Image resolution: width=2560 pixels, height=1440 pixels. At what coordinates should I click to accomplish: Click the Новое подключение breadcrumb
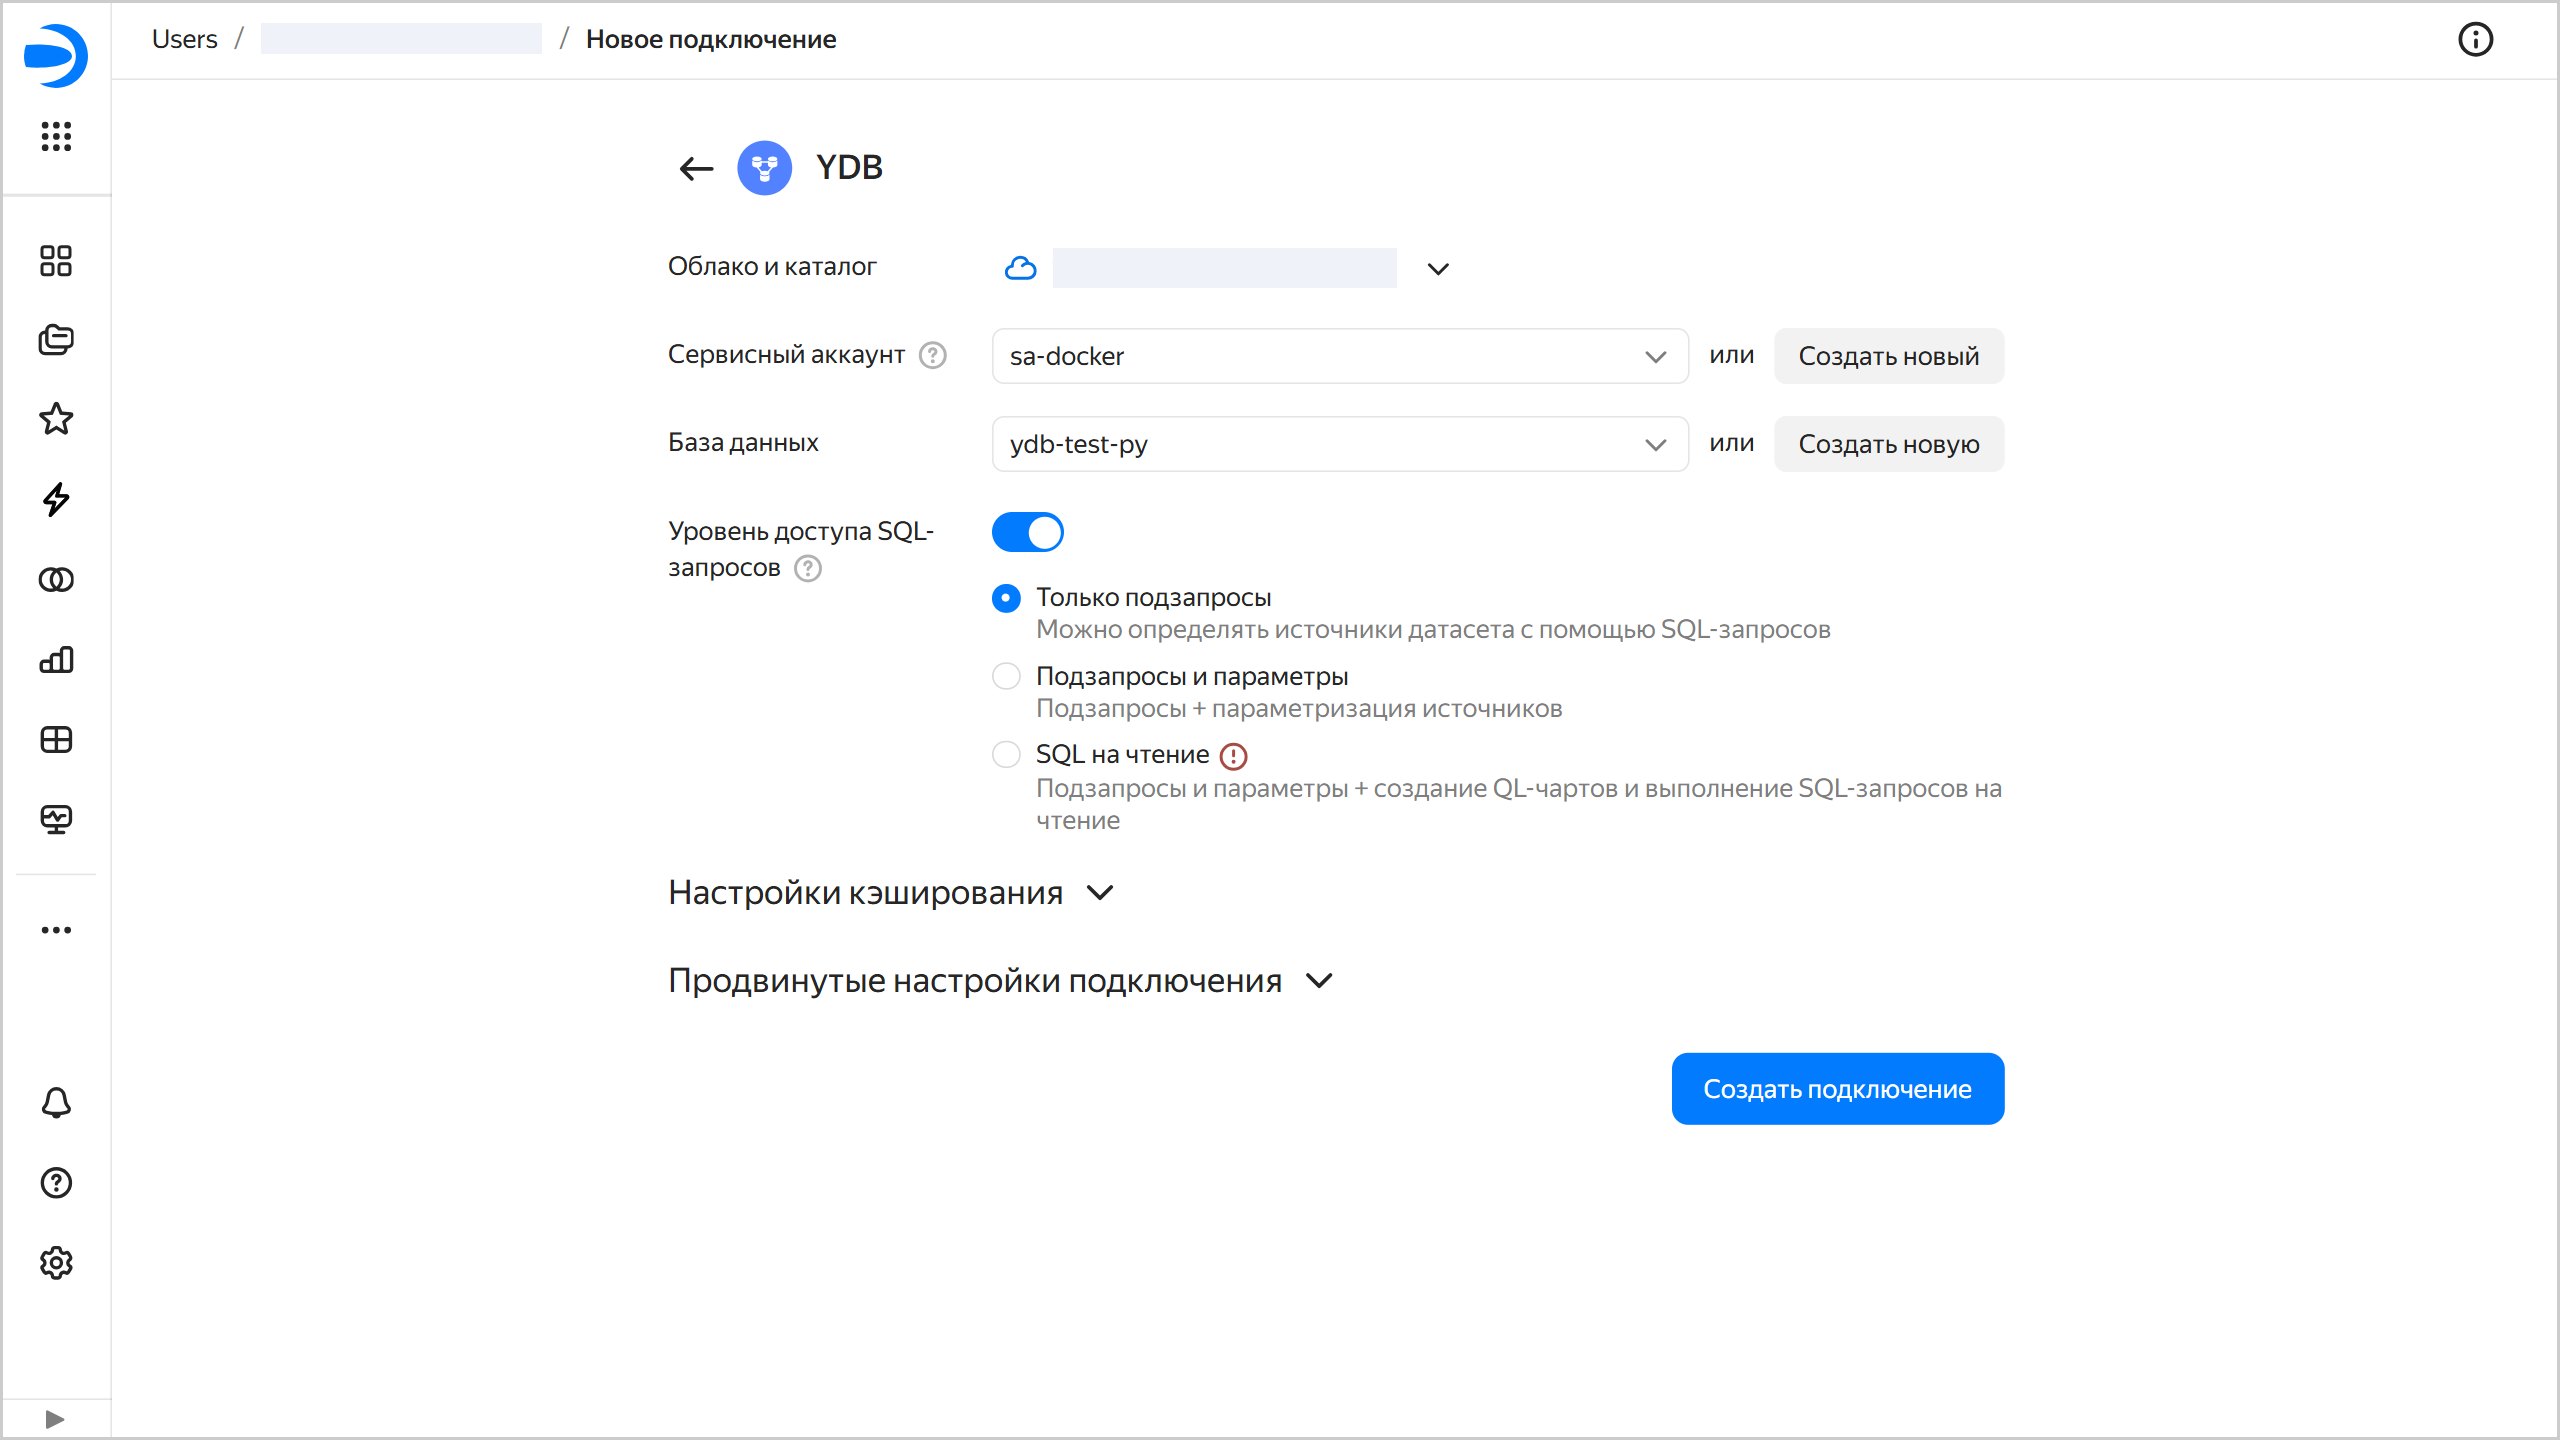pos(711,39)
